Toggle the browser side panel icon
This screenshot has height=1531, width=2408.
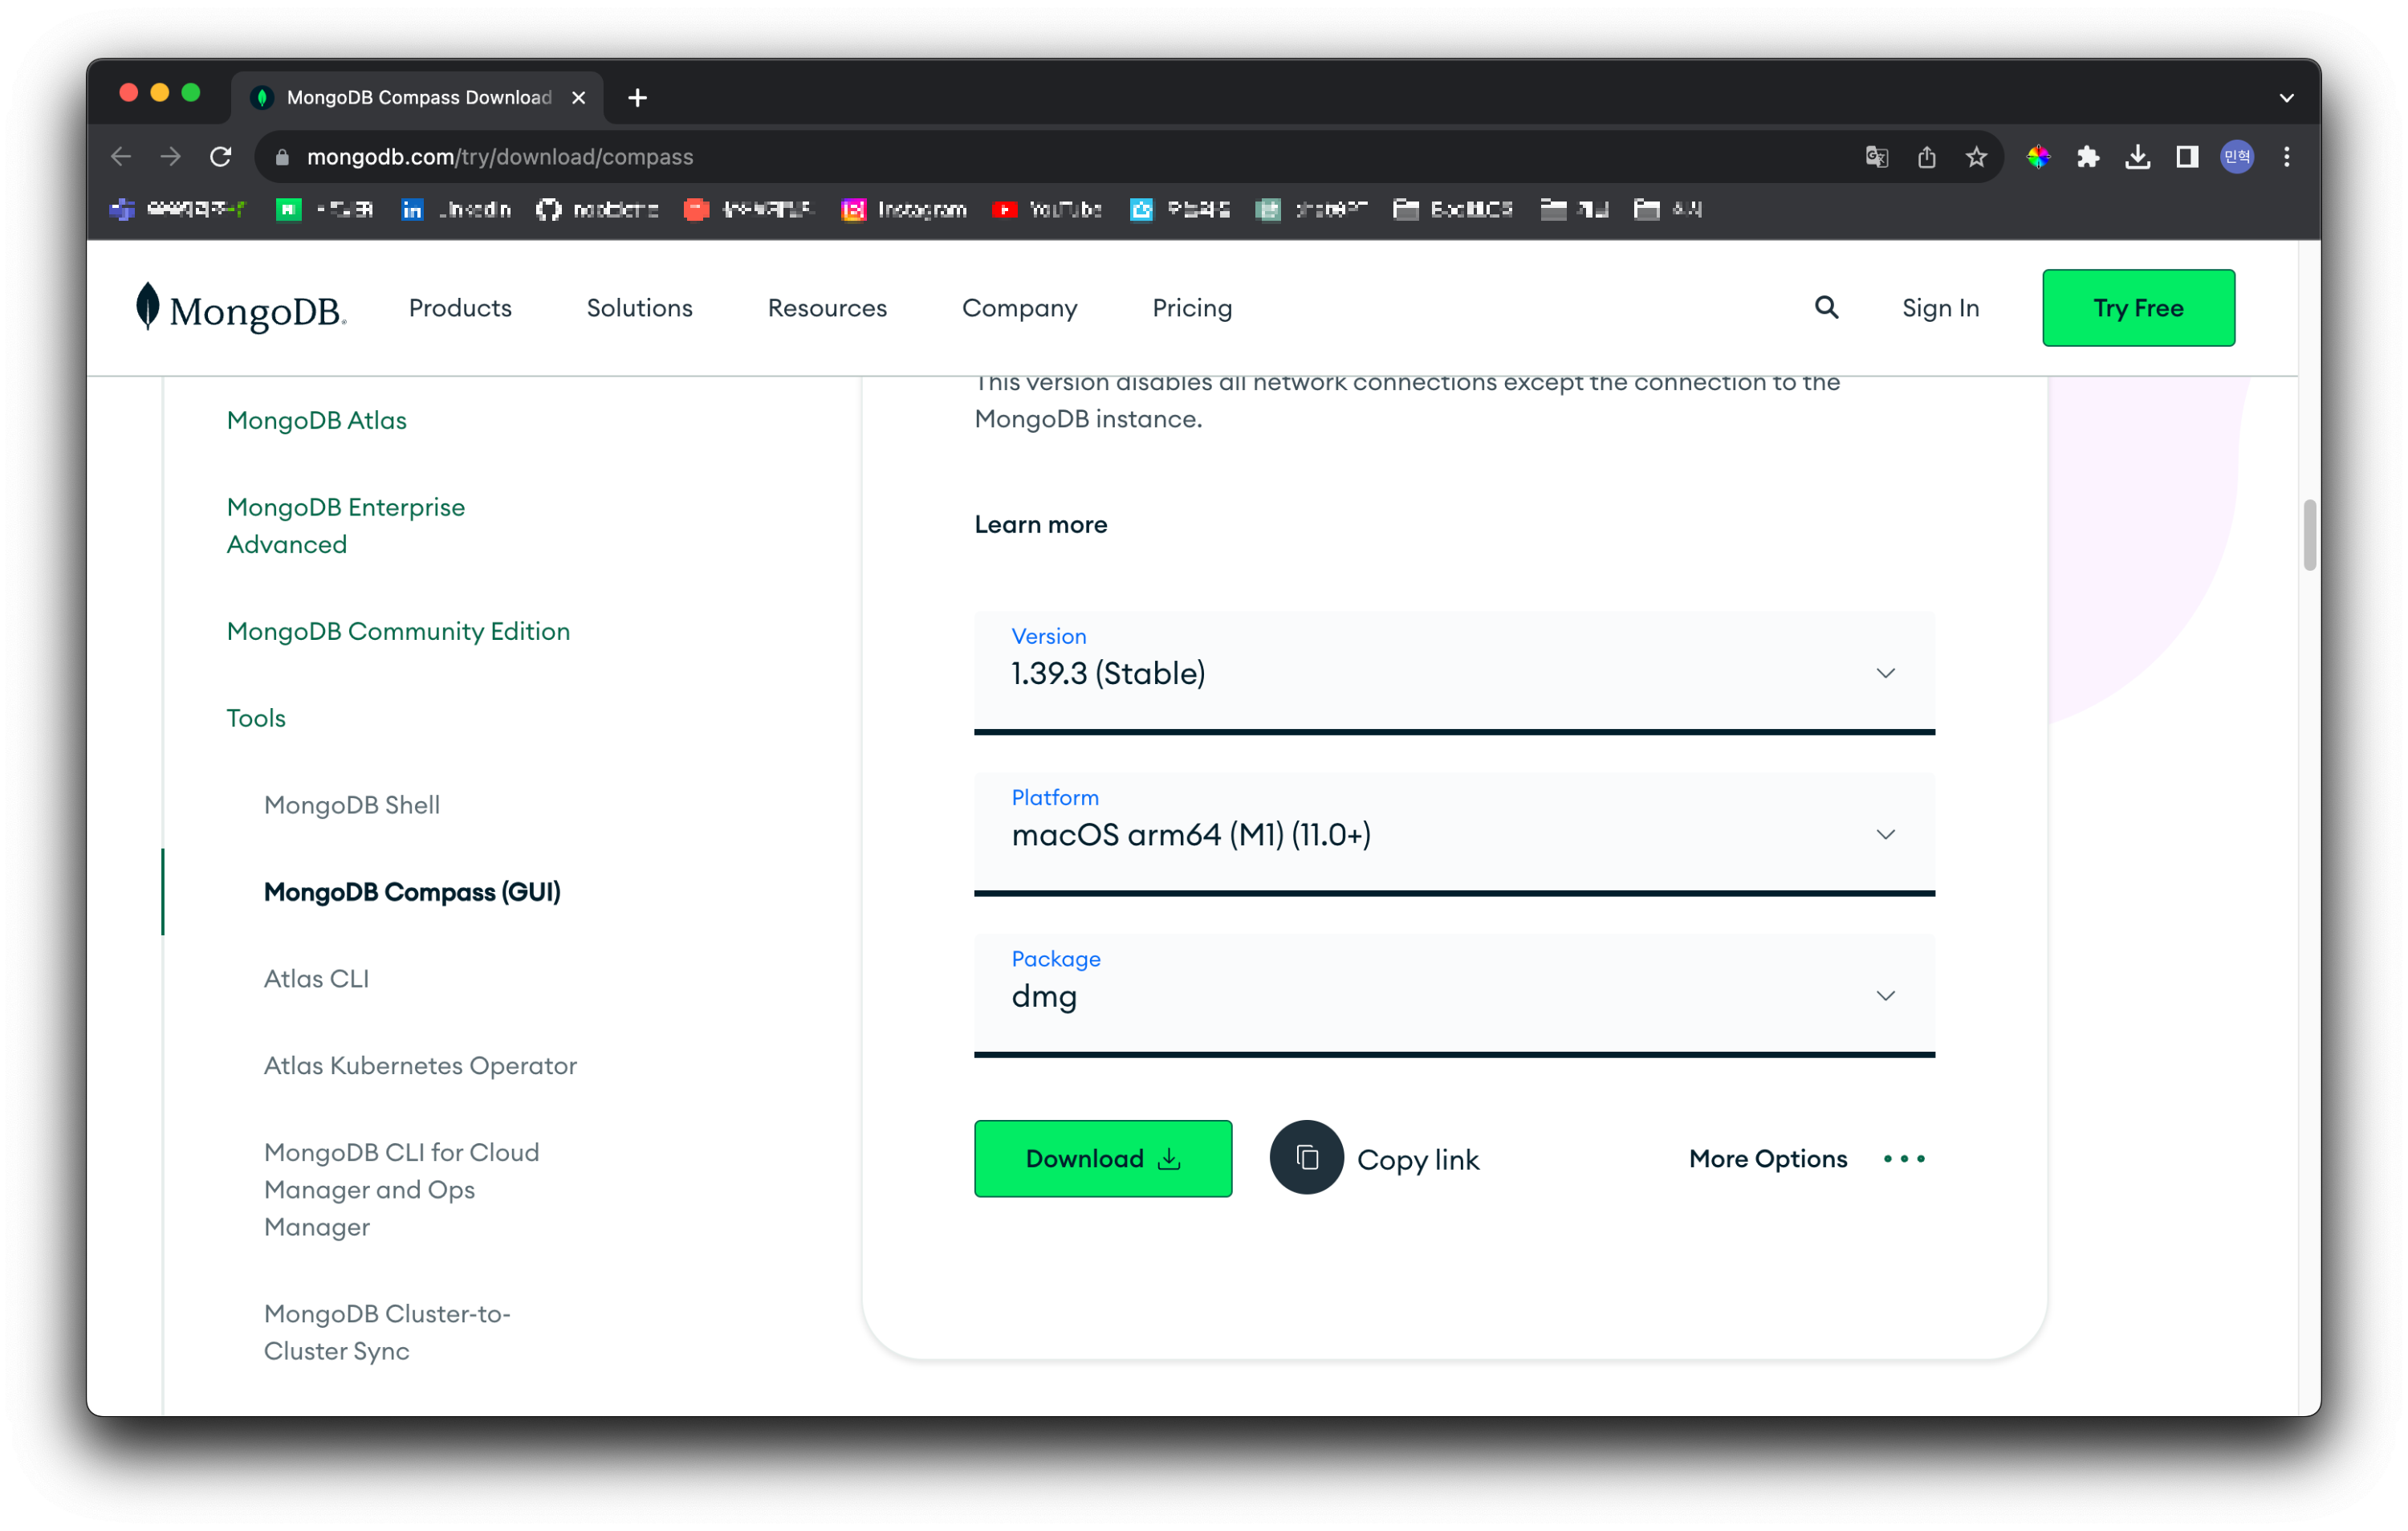pos(2187,157)
